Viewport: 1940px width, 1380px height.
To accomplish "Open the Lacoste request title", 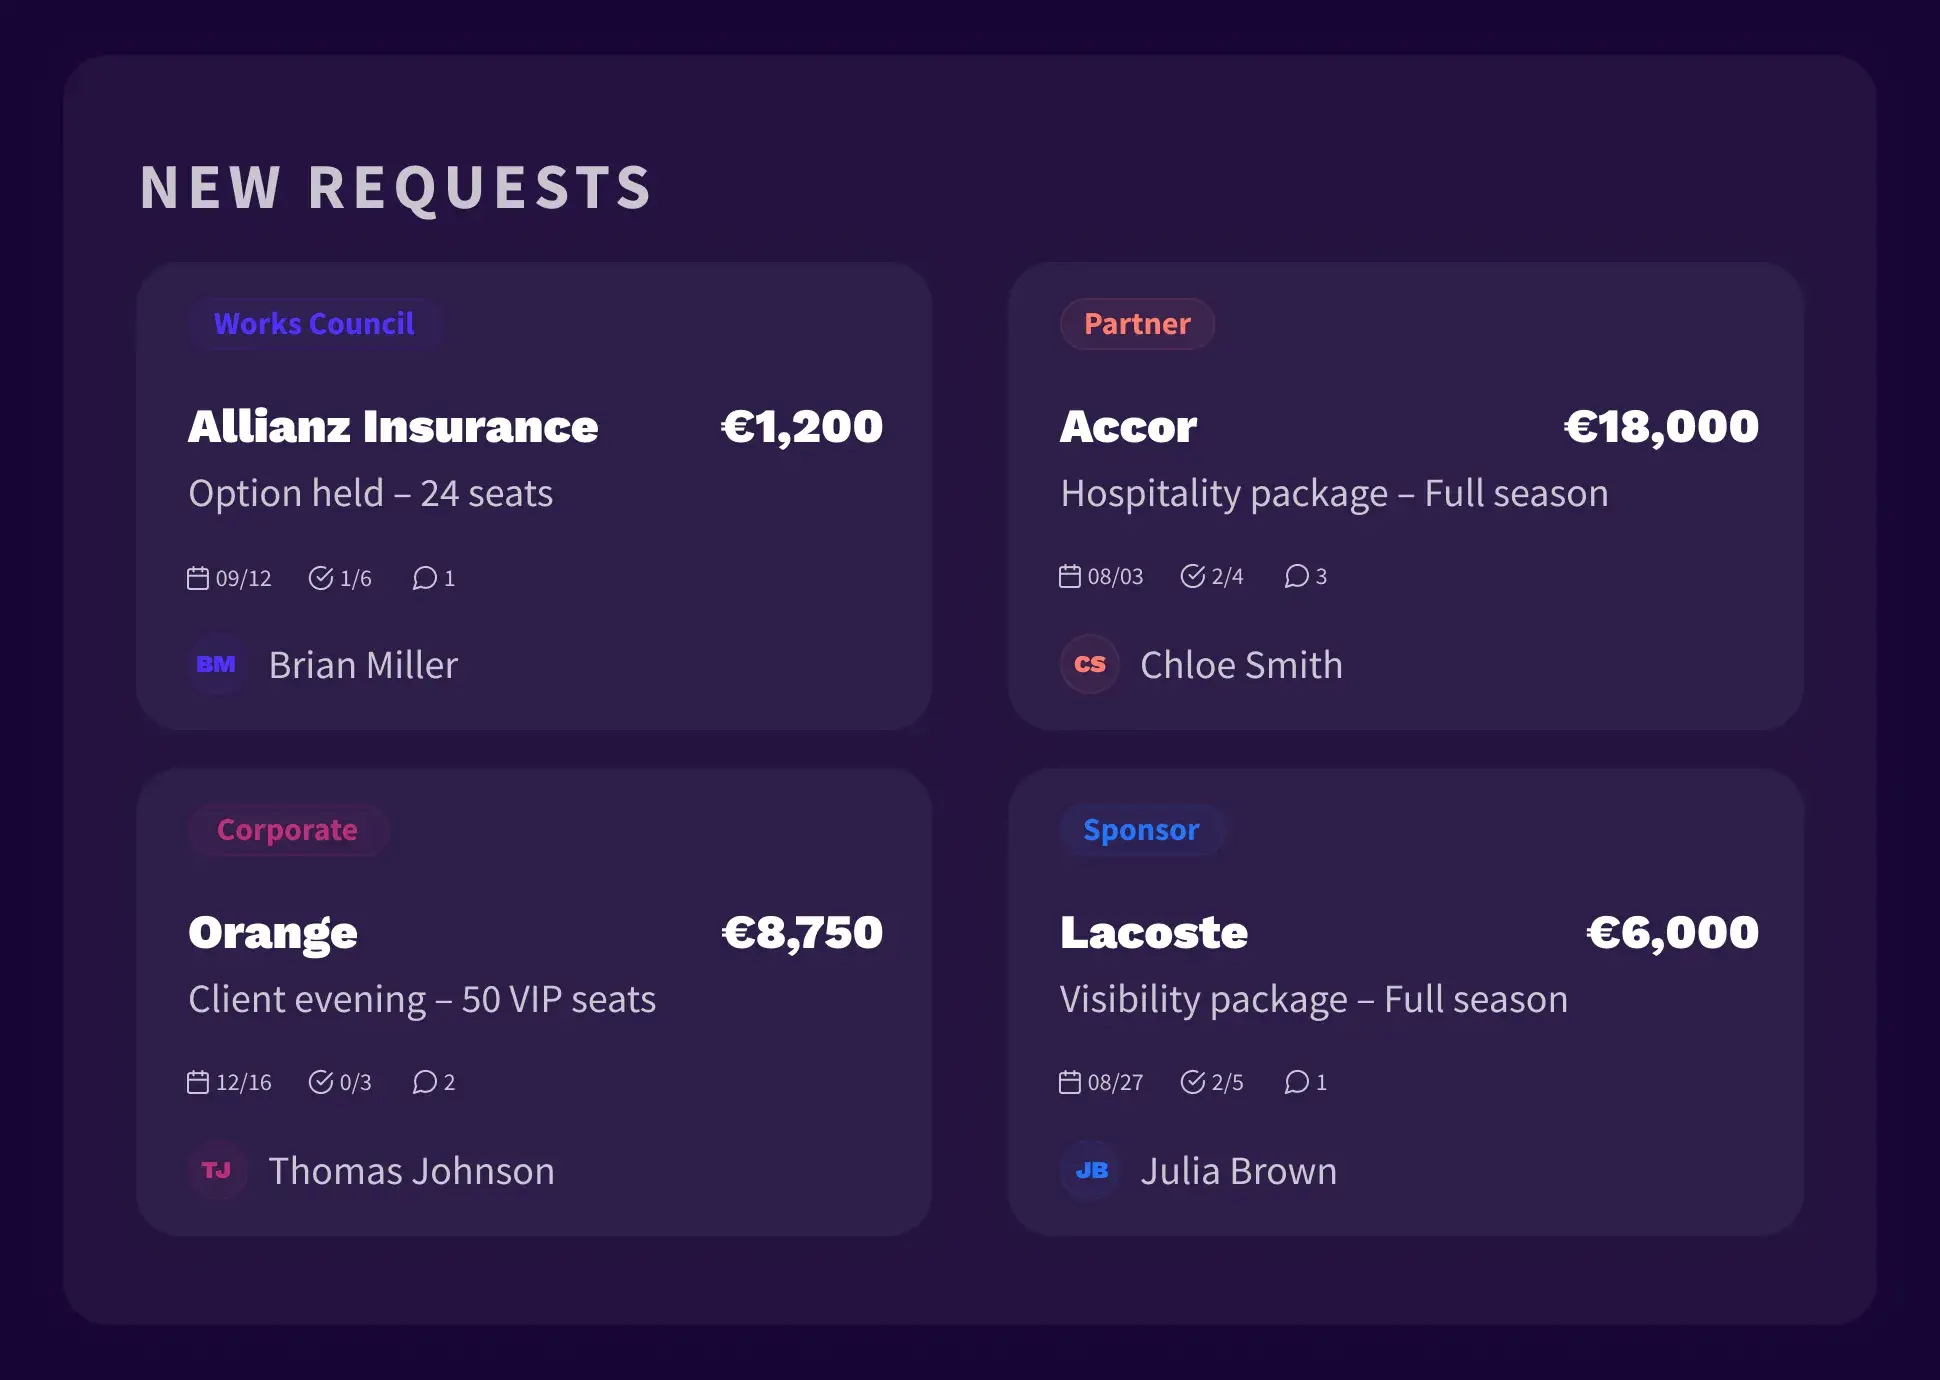I will (x=1154, y=933).
